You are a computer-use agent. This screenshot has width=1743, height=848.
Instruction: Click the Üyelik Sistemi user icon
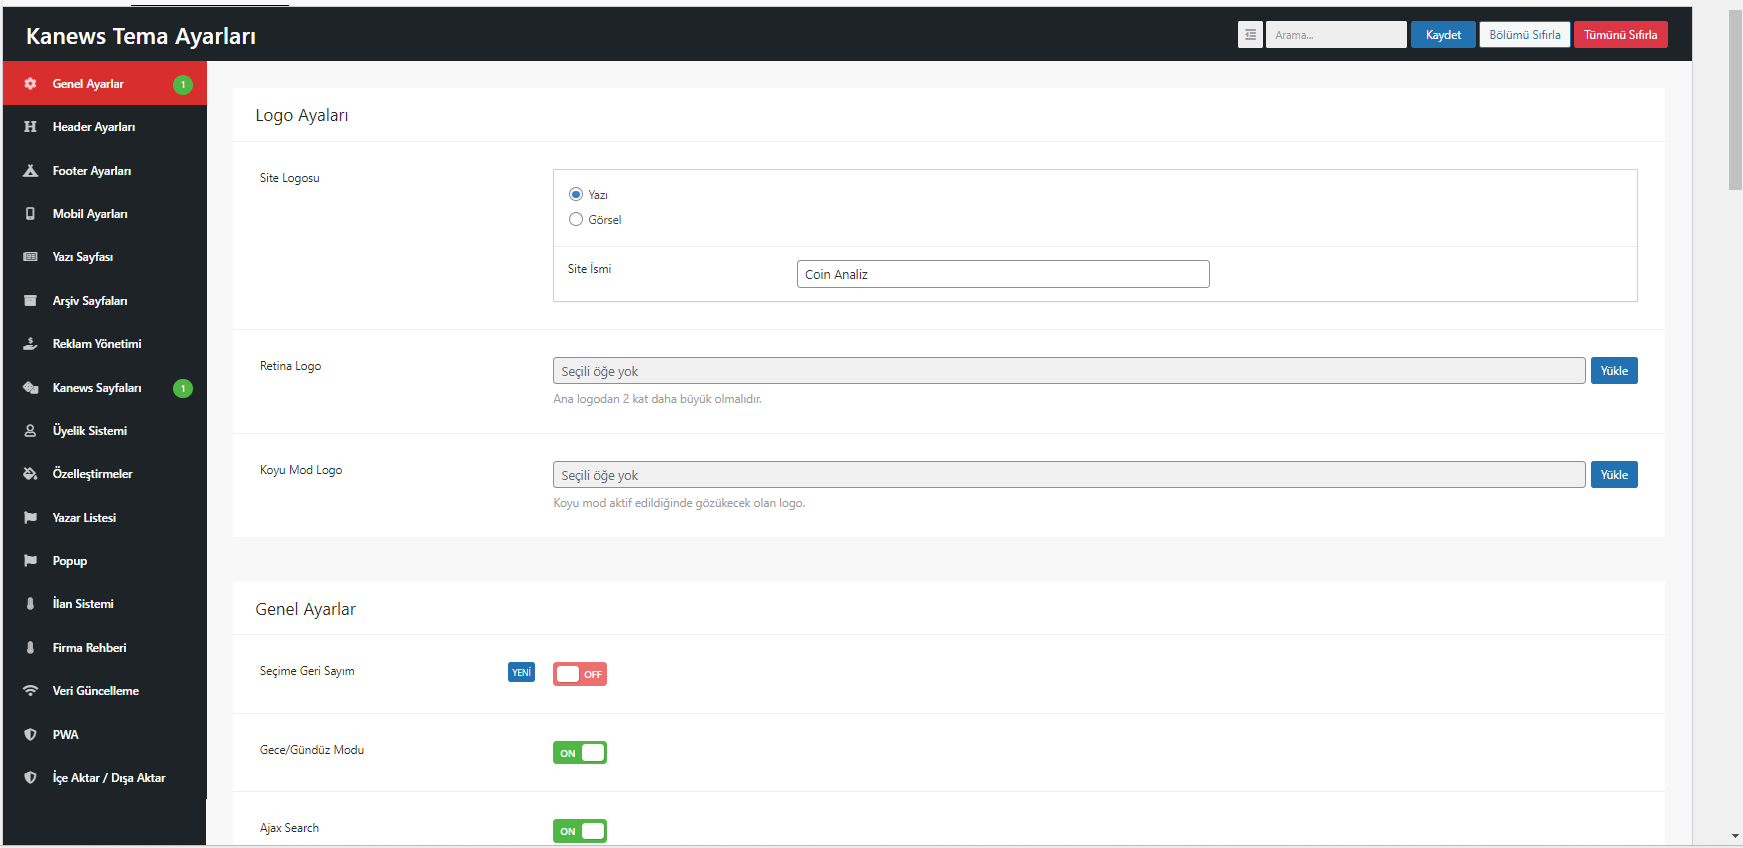[30, 431]
